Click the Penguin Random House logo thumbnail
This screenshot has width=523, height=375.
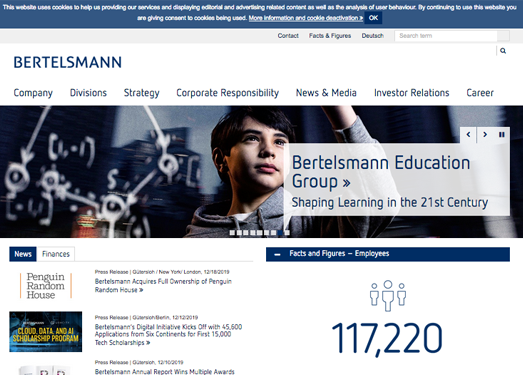(x=46, y=286)
